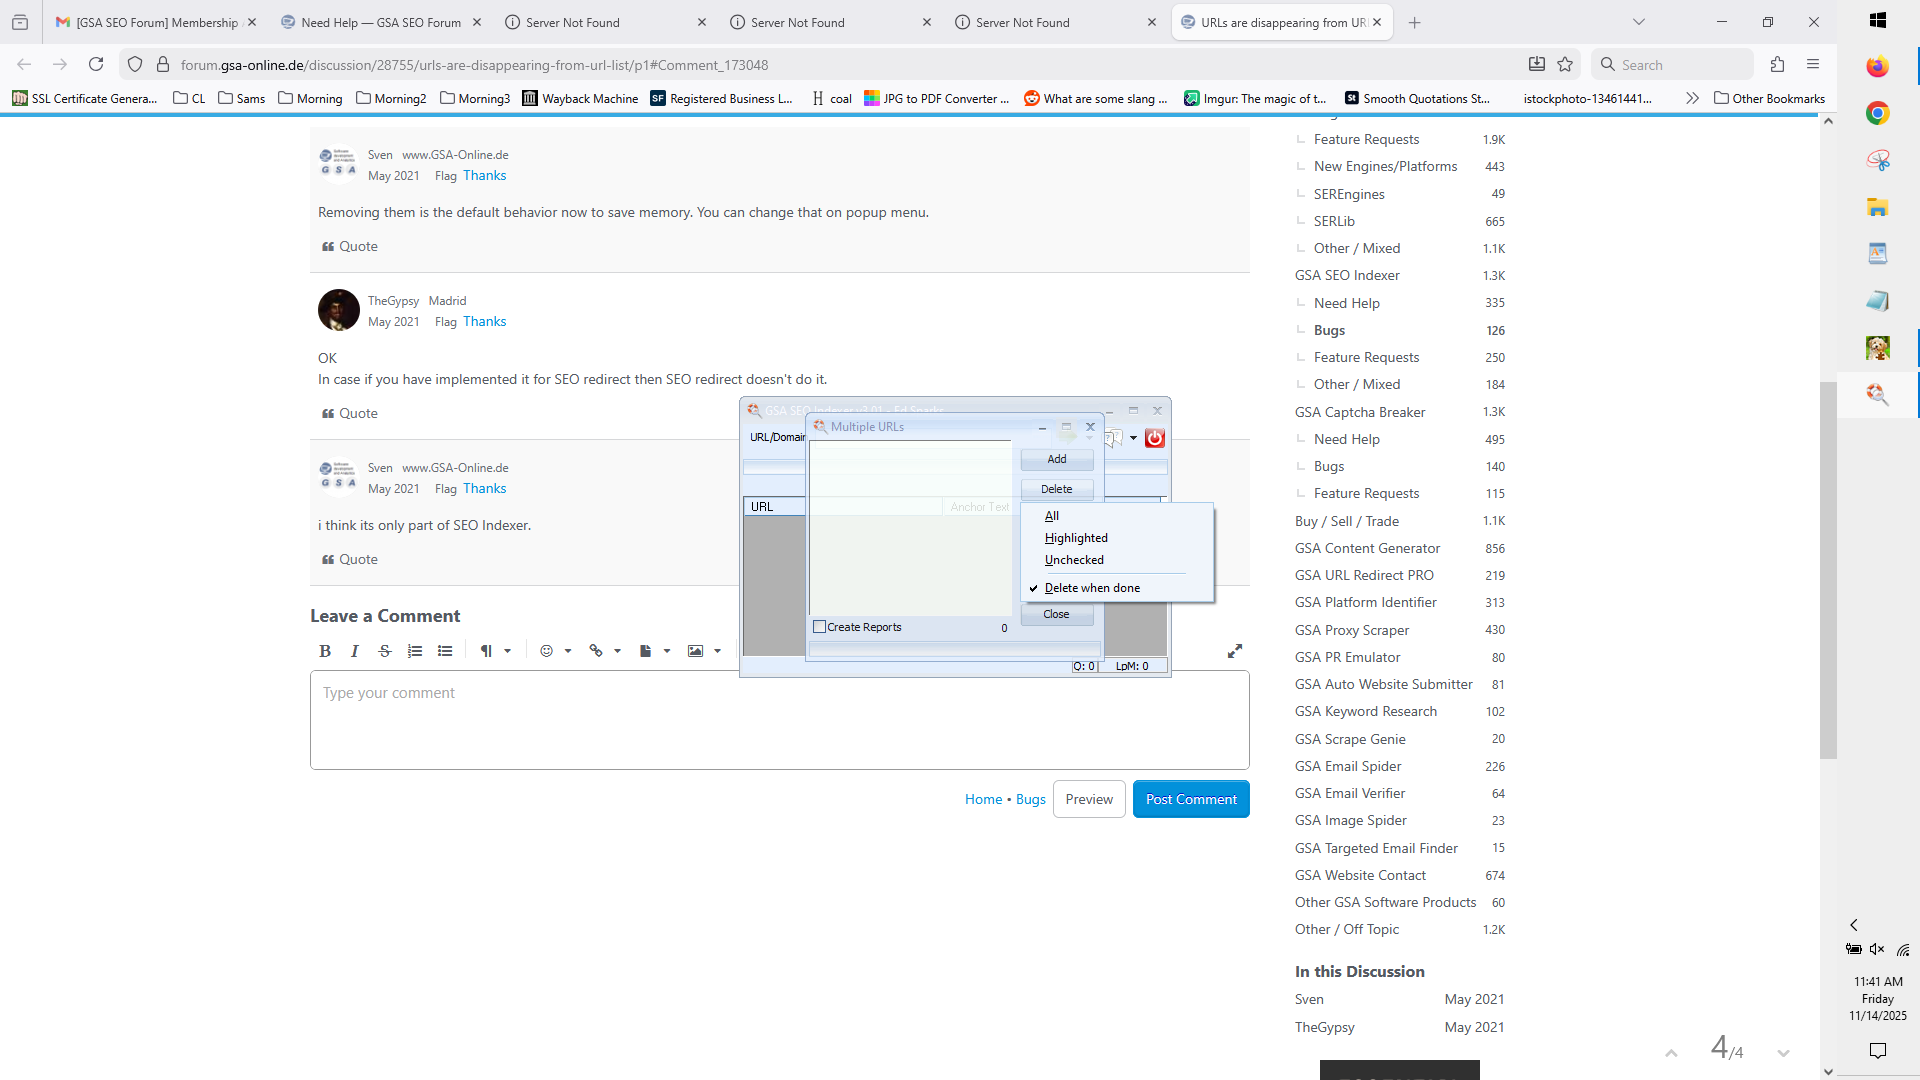Expand comment editor to full screen
This screenshot has width=1920, height=1080.
(1235, 651)
